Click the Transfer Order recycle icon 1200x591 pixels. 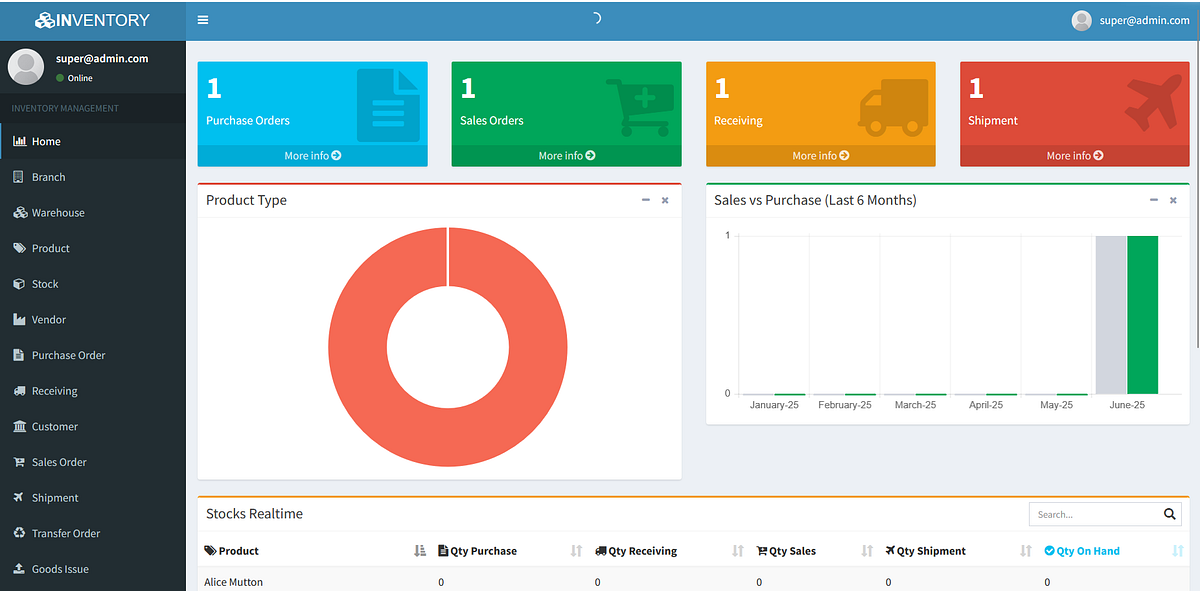tap(19, 533)
